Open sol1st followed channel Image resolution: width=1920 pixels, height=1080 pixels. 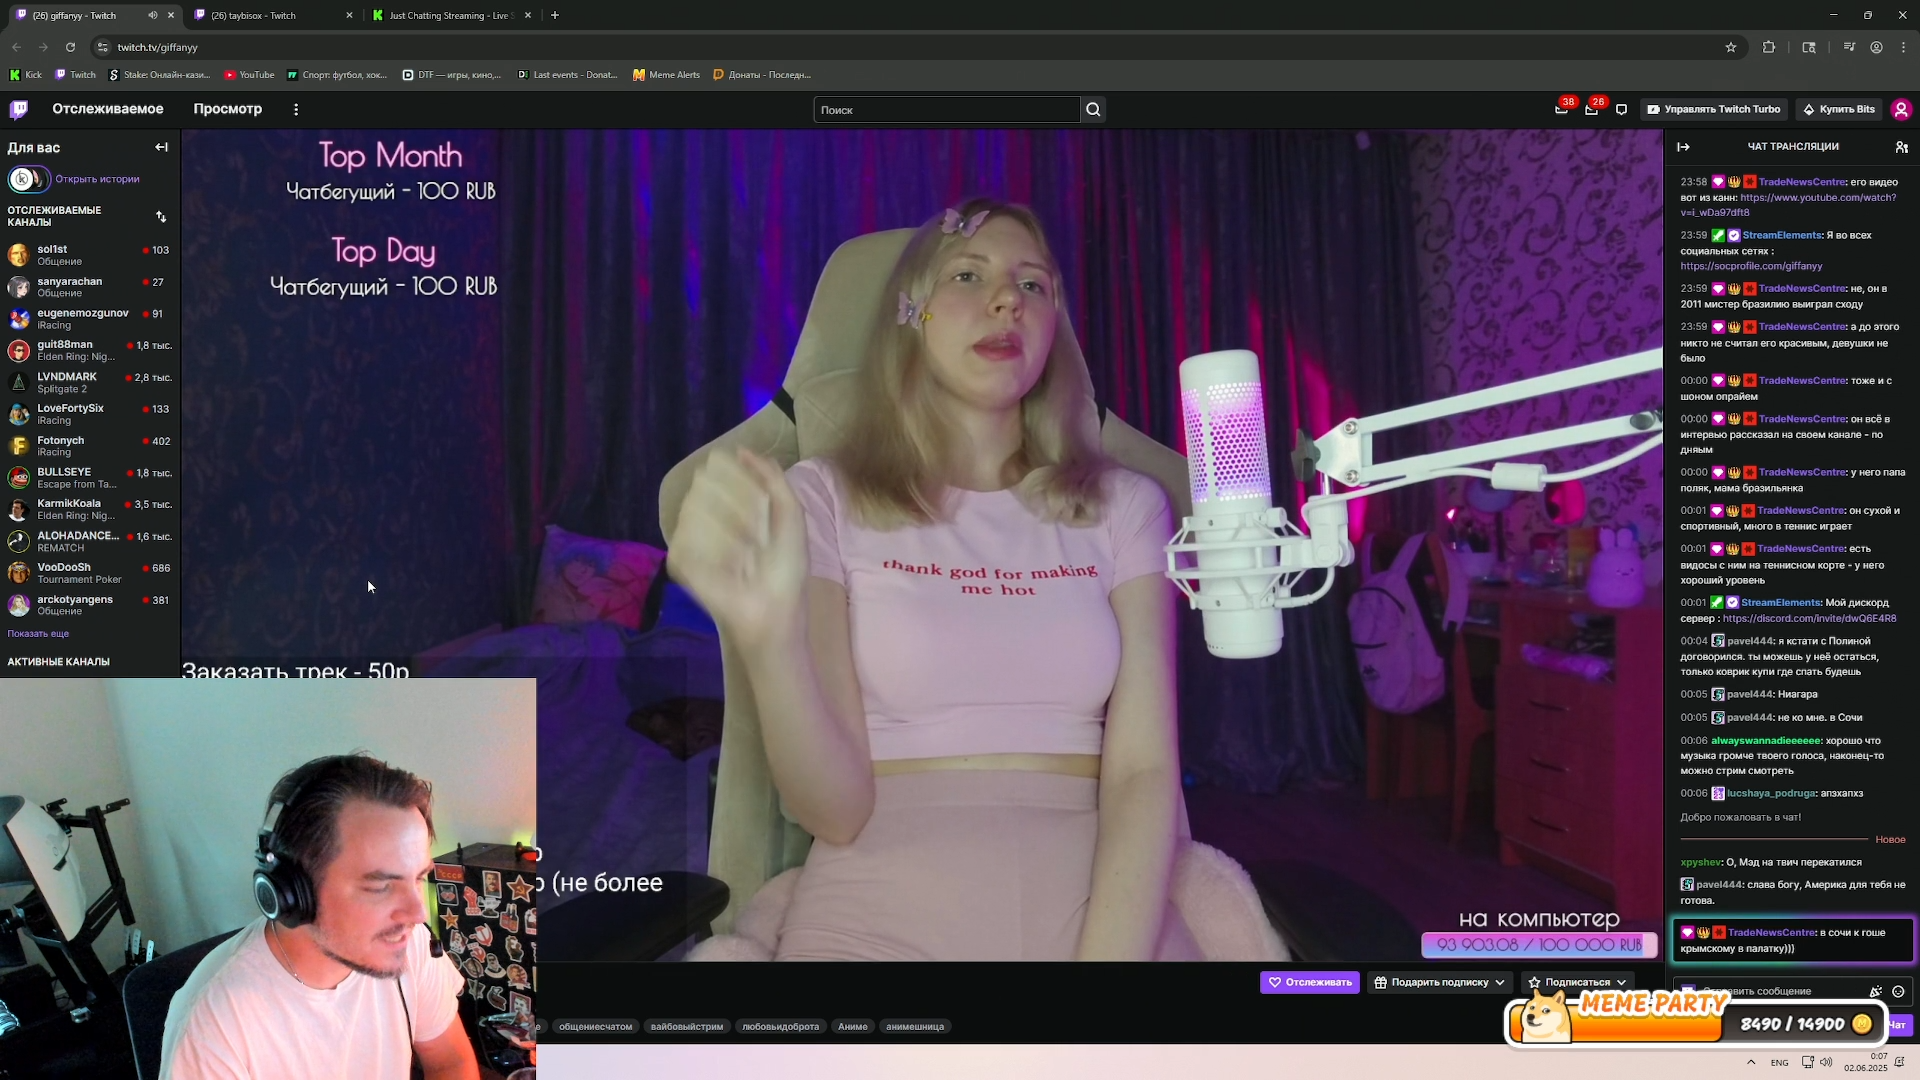click(89, 255)
